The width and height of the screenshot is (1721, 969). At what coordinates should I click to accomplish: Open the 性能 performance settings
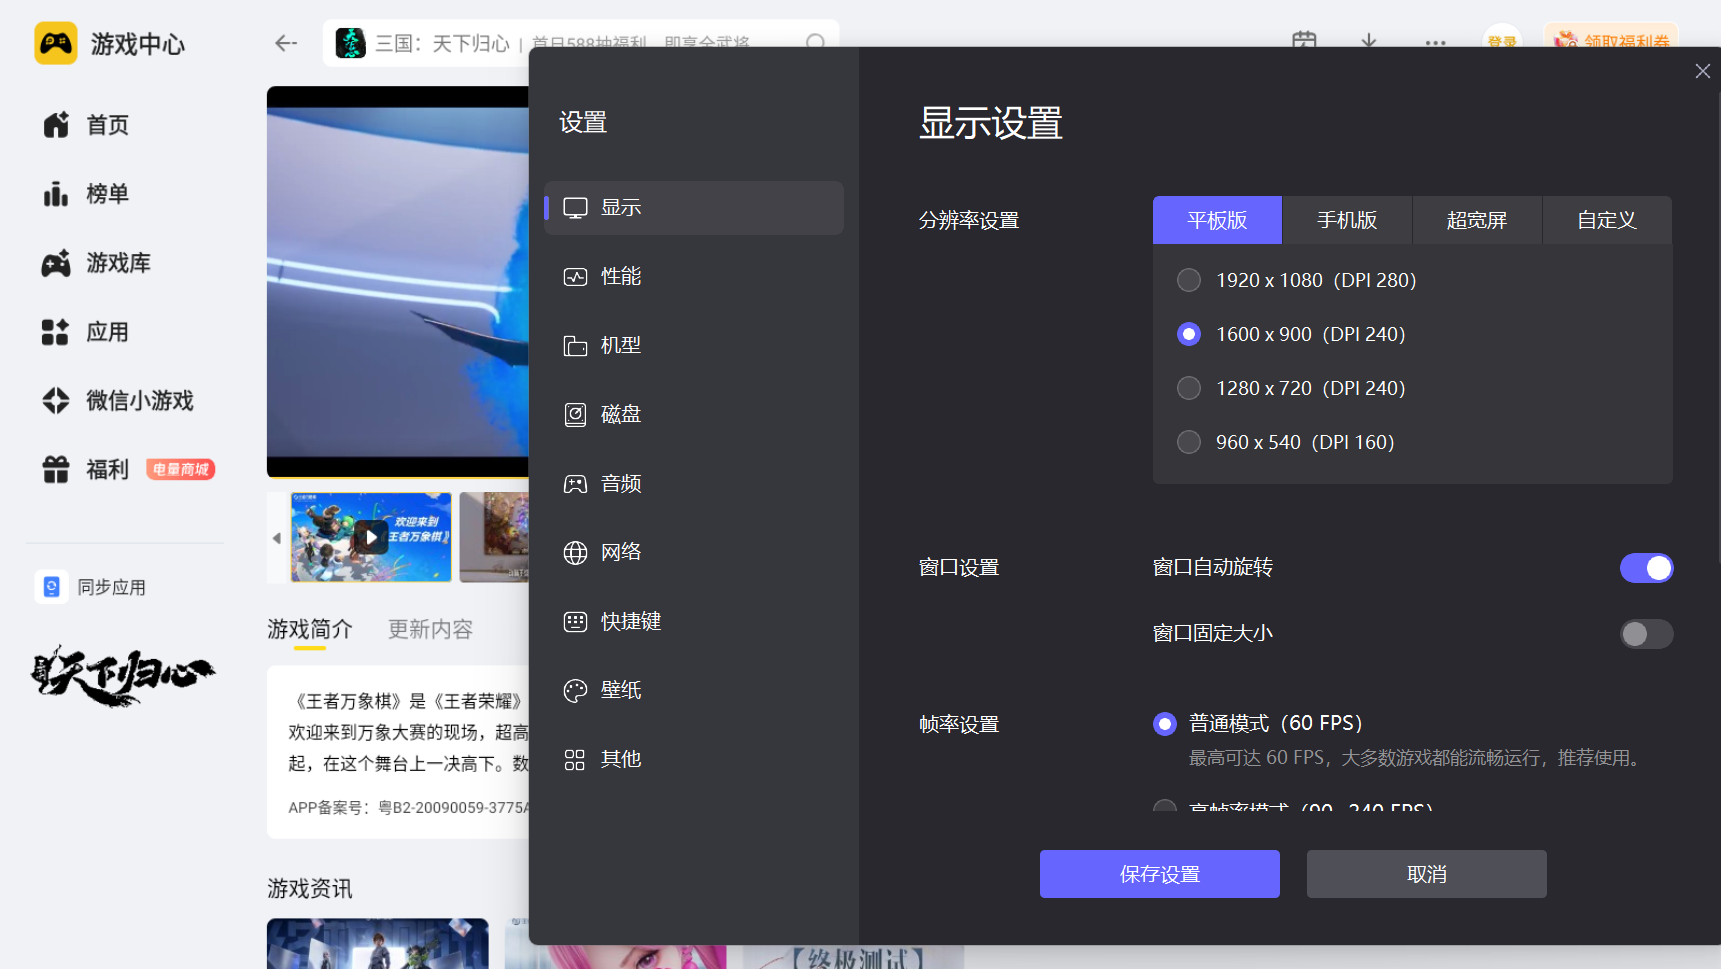tap(620, 277)
